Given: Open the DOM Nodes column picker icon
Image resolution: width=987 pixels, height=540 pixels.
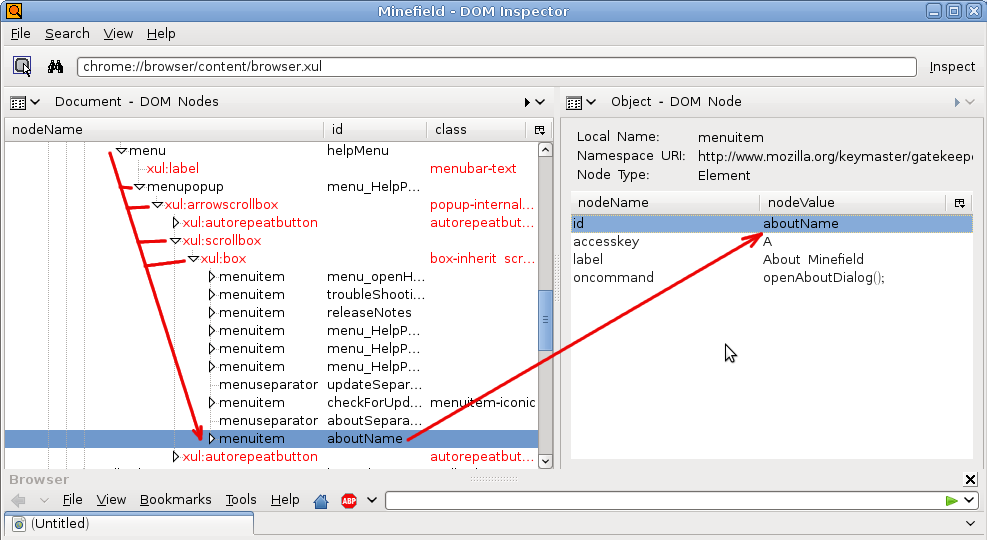Looking at the screenshot, I should [539, 130].
